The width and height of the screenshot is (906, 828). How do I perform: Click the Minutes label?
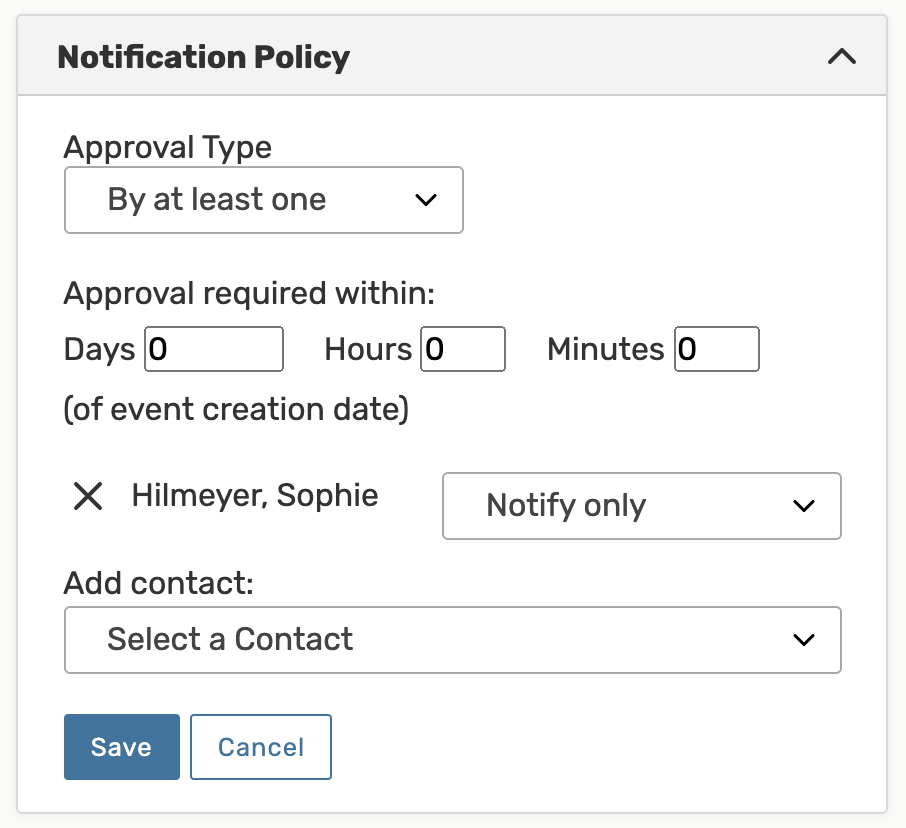click(x=605, y=350)
